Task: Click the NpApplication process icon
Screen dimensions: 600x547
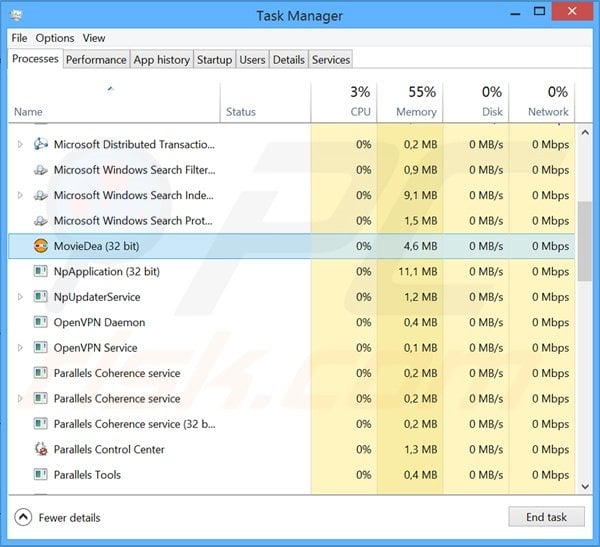Action: pos(41,271)
